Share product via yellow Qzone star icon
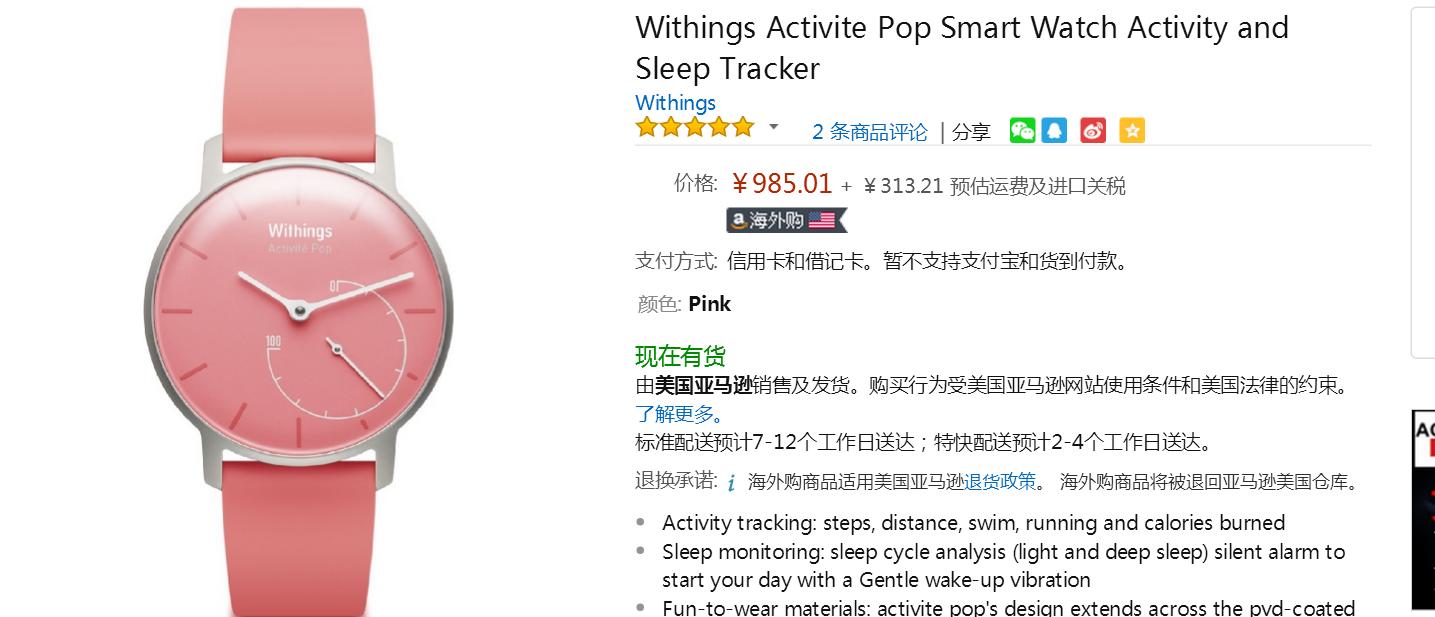The image size is (1435, 617). [x=1132, y=130]
